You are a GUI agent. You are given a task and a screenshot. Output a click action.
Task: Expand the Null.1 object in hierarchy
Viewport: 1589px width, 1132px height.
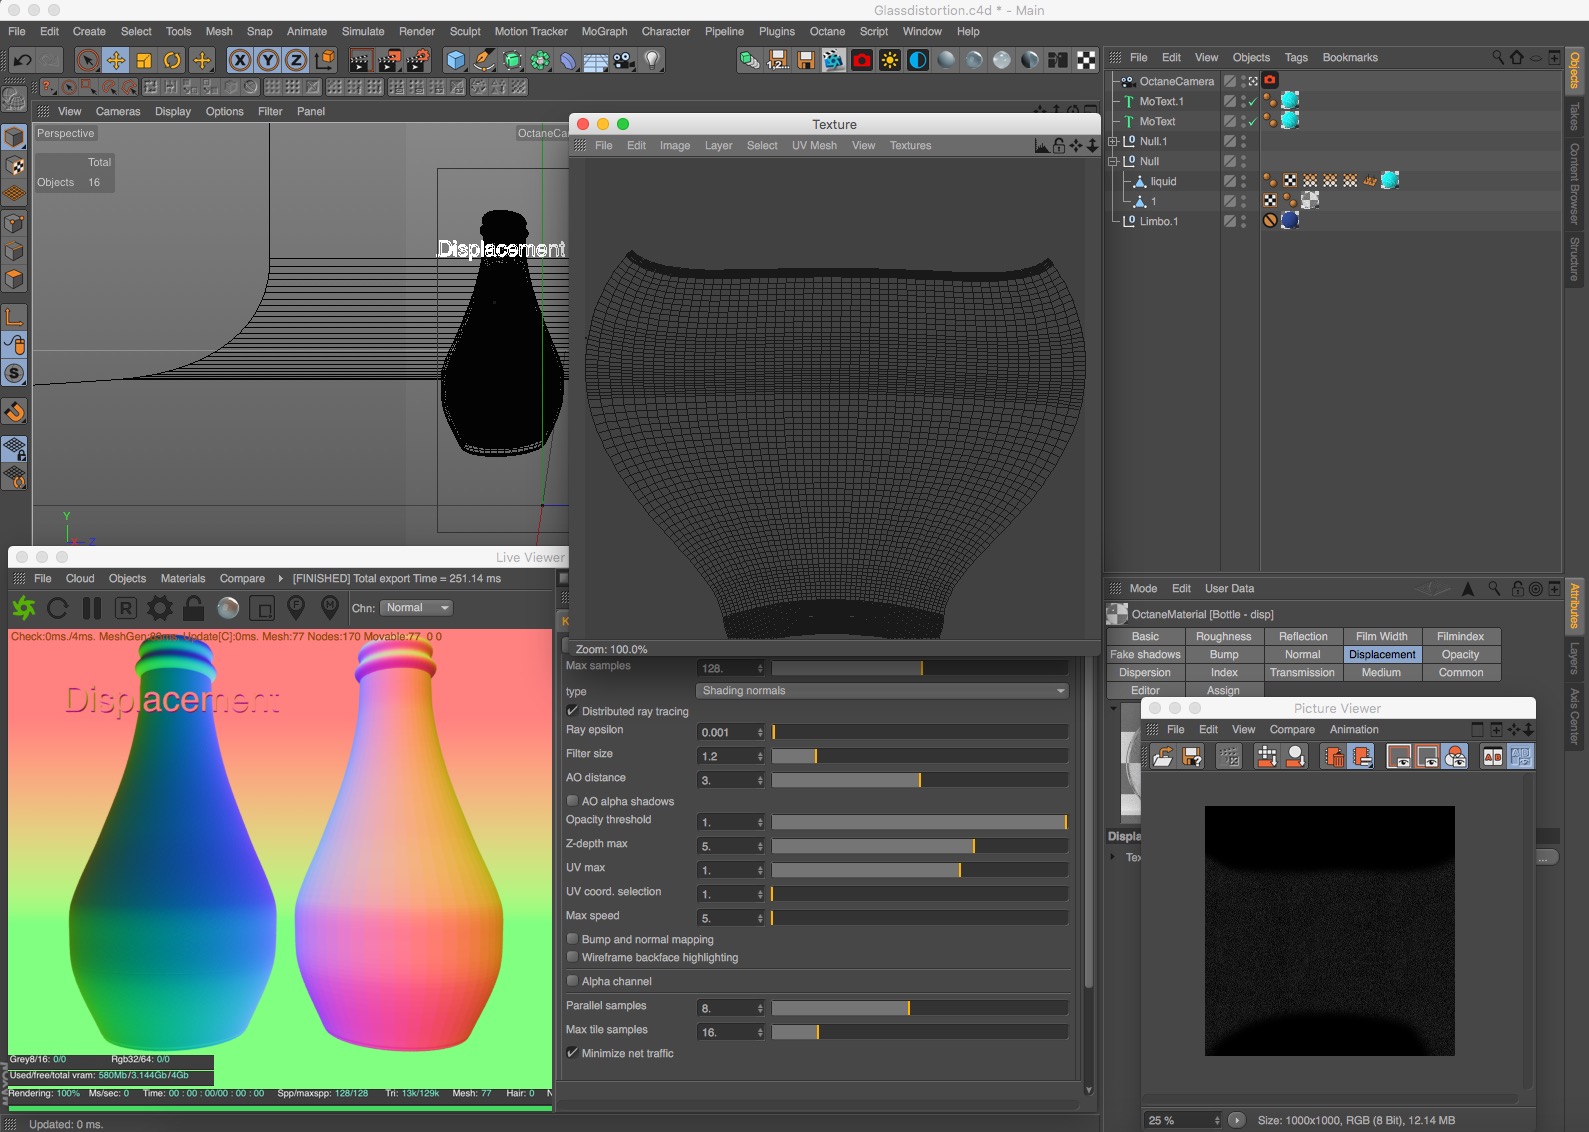point(1113,141)
